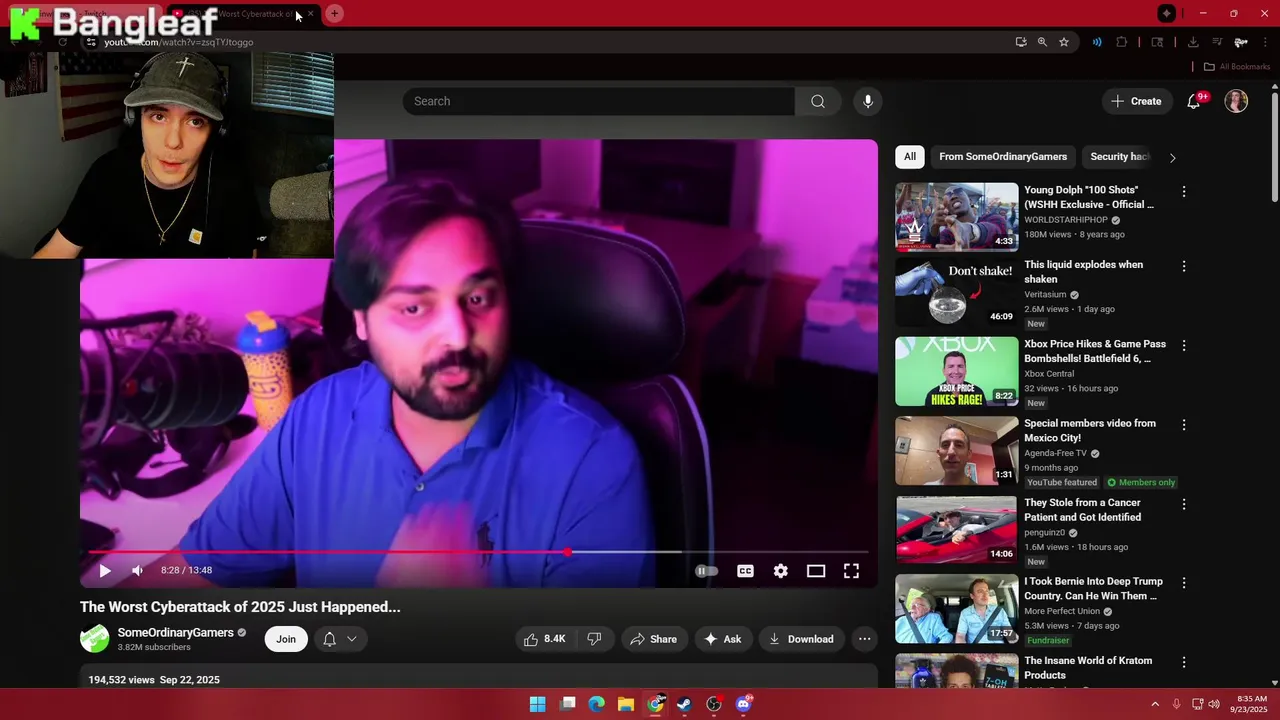Open browser downloads icon
The height and width of the screenshot is (720, 1280).
point(1193,42)
